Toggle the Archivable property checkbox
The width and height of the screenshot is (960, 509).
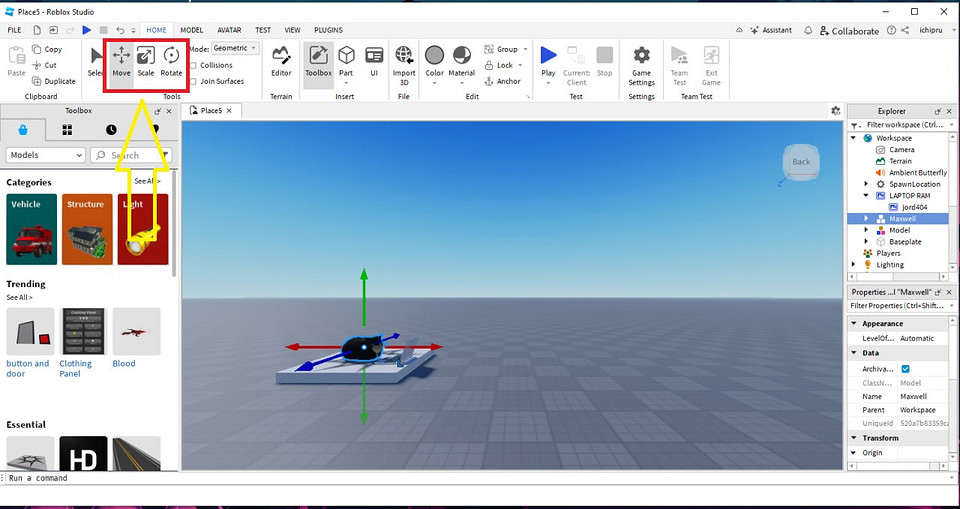point(906,369)
